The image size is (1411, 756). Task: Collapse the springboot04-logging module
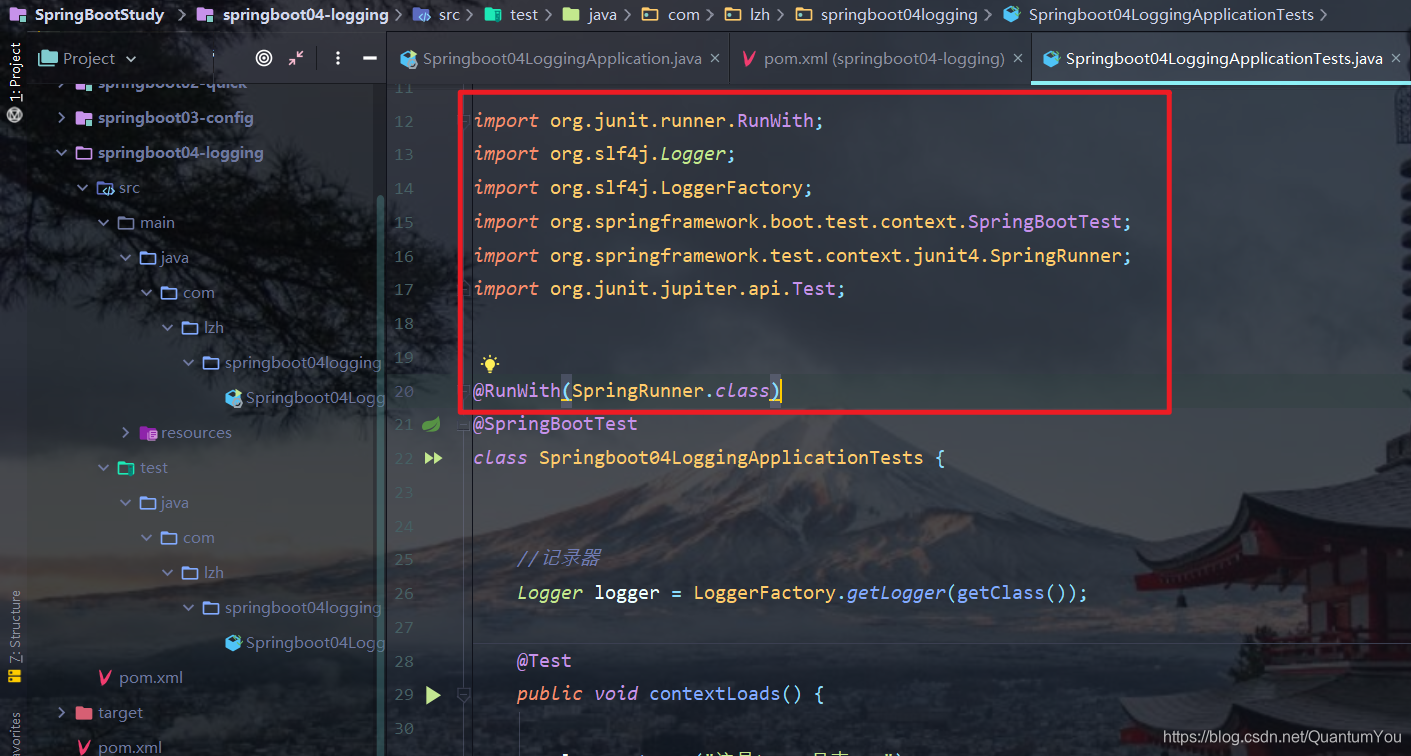pyautogui.click(x=62, y=153)
